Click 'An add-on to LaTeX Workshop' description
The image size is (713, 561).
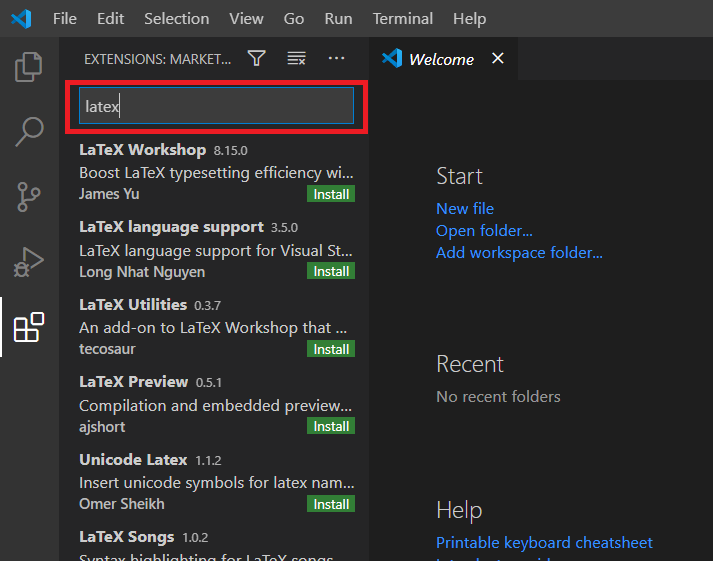click(213, 328)
